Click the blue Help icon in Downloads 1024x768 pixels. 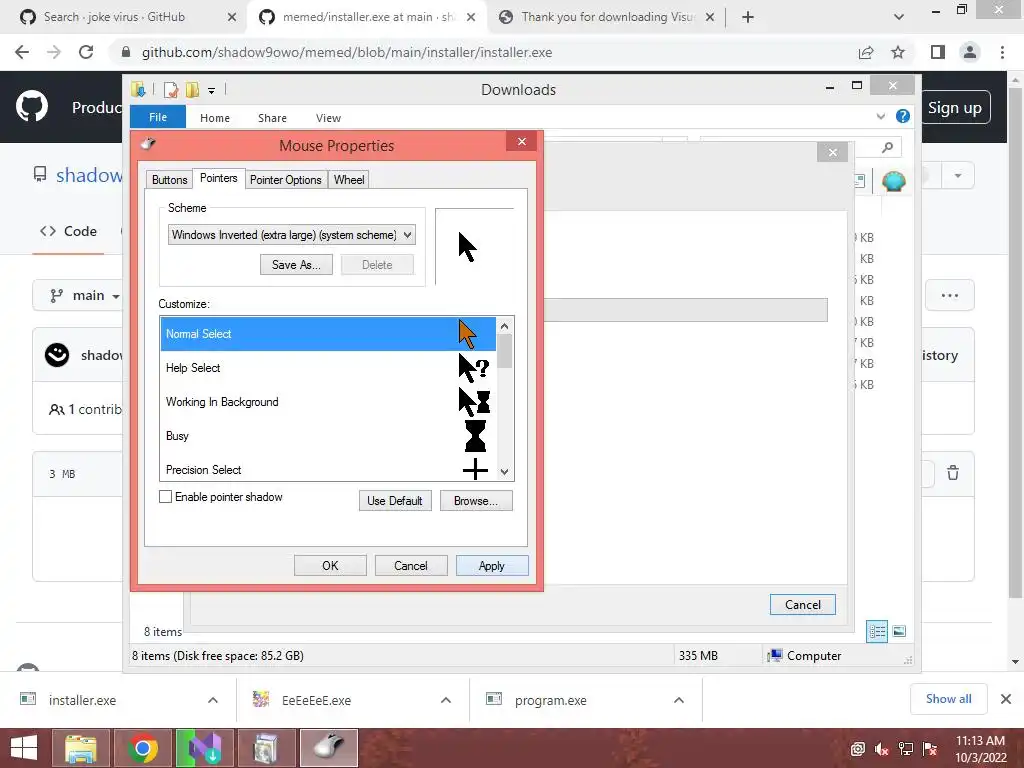903,116
